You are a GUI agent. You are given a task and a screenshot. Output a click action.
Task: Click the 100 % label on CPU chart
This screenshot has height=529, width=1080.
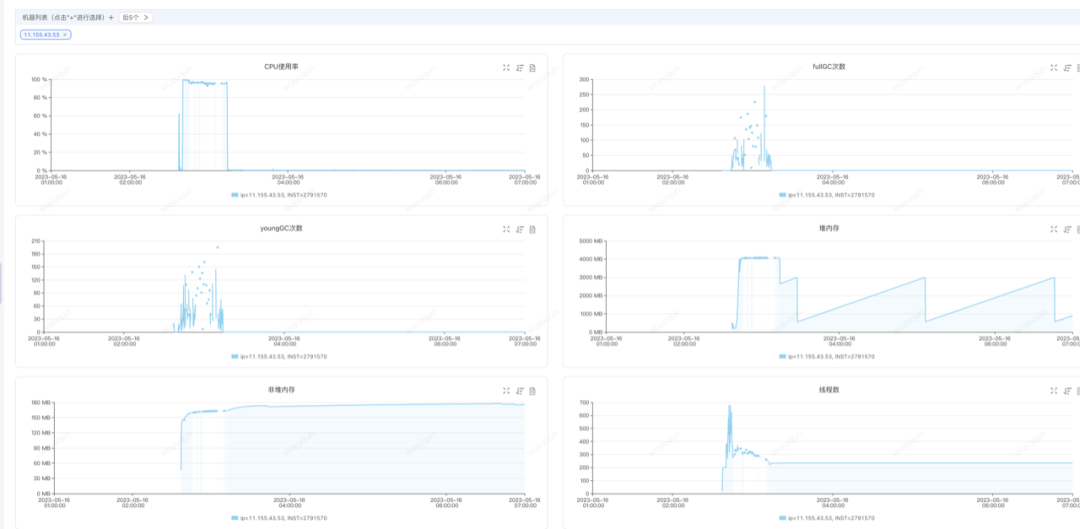39,79
